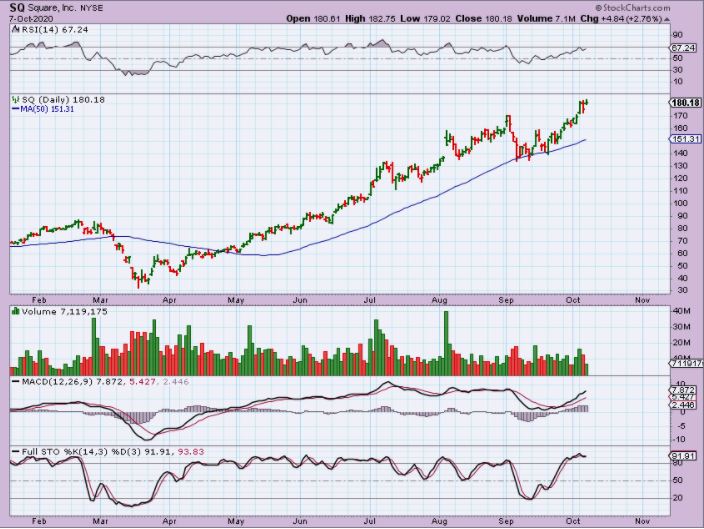
Task: Click the NYSE exchange label
Action: (91, 8)
